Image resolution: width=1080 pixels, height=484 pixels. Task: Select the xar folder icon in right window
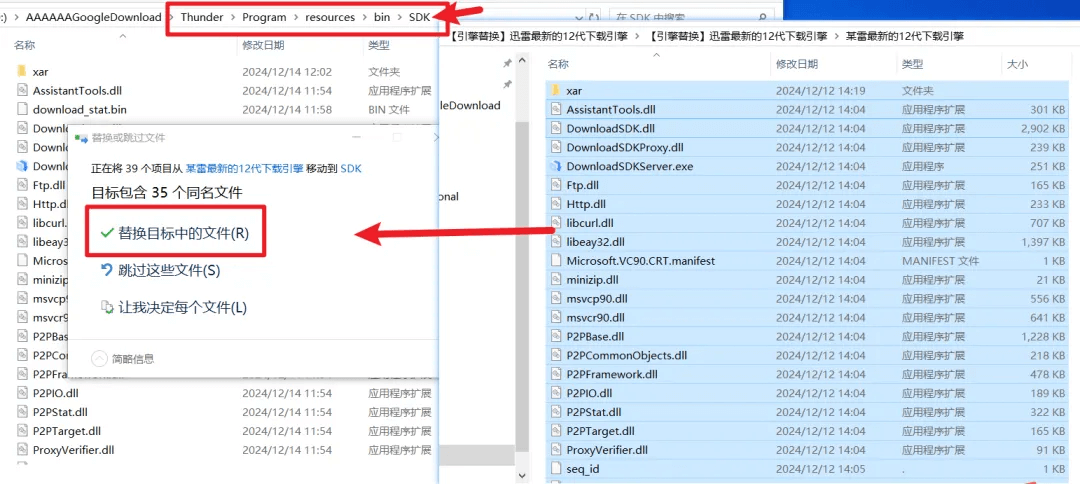tap(557, 91)
